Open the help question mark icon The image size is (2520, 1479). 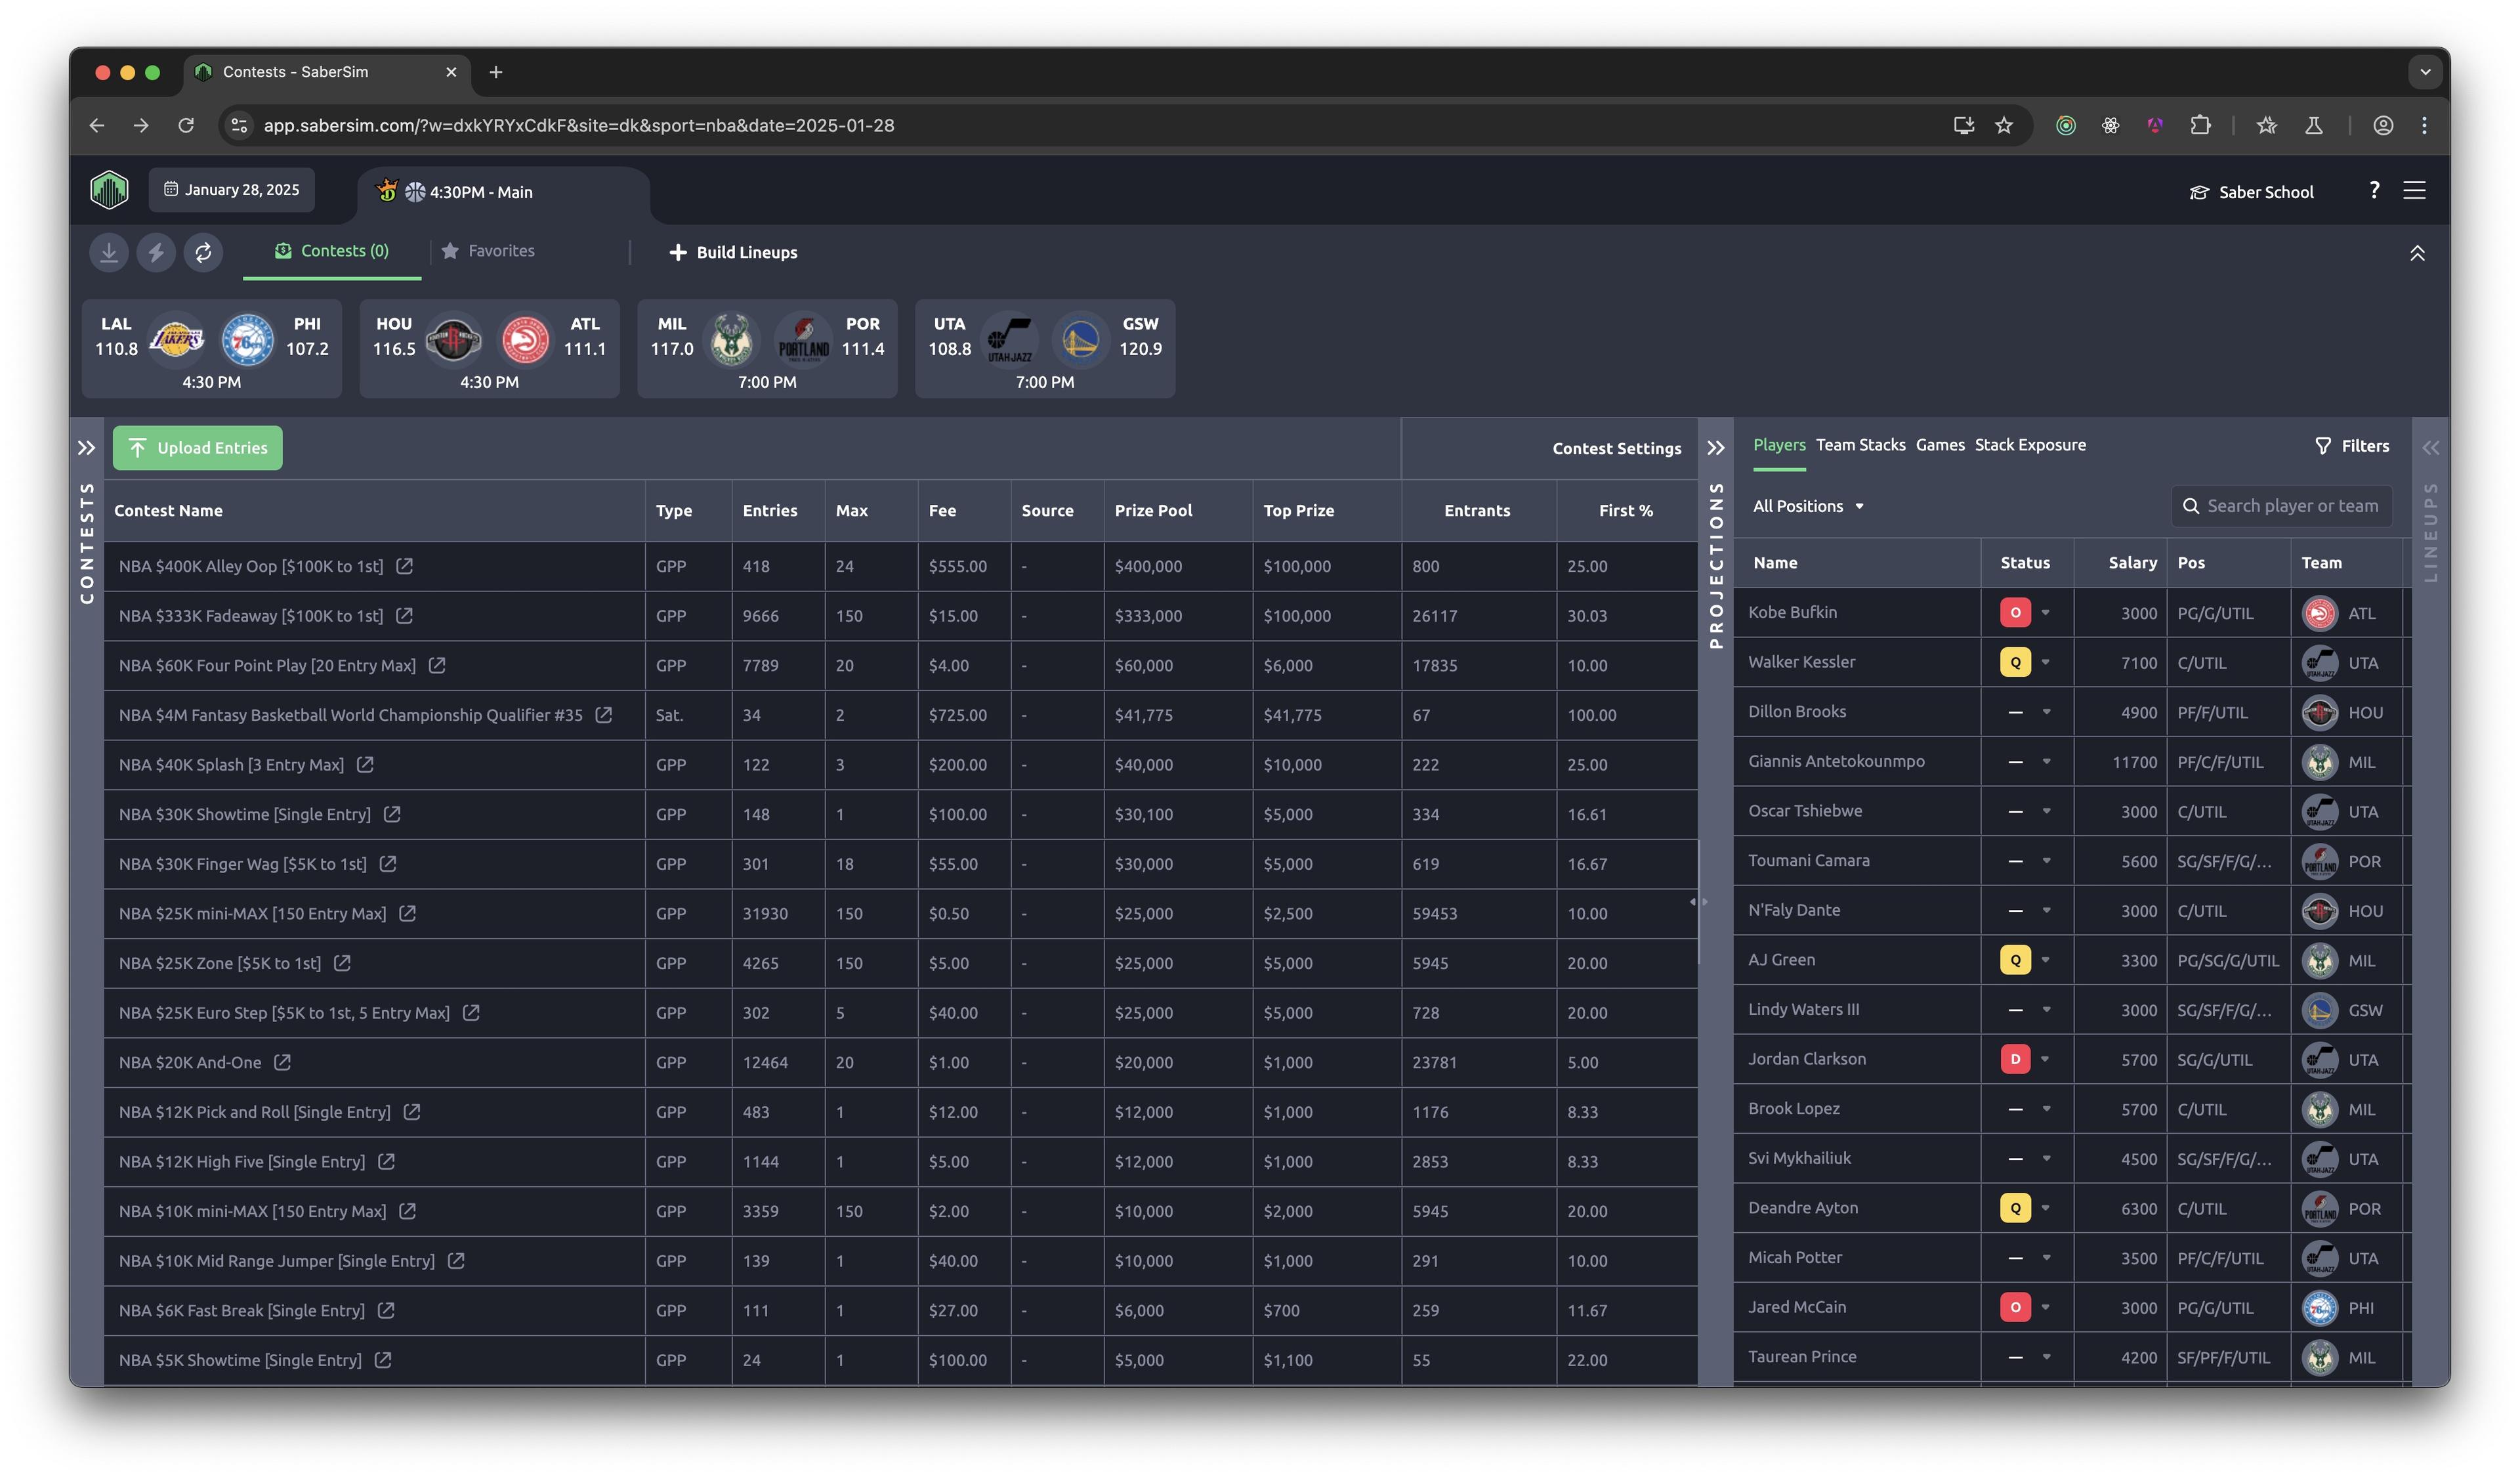2374,190
